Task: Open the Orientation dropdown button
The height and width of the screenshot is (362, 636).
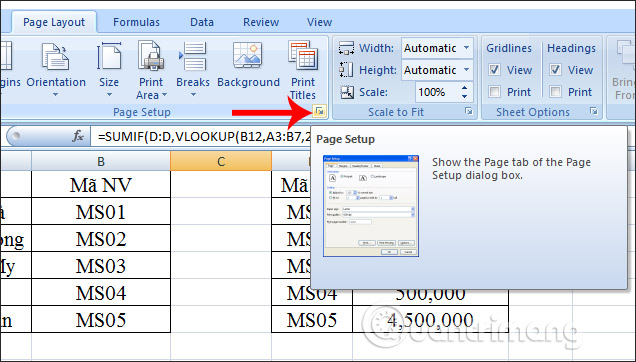Action: 56,70
